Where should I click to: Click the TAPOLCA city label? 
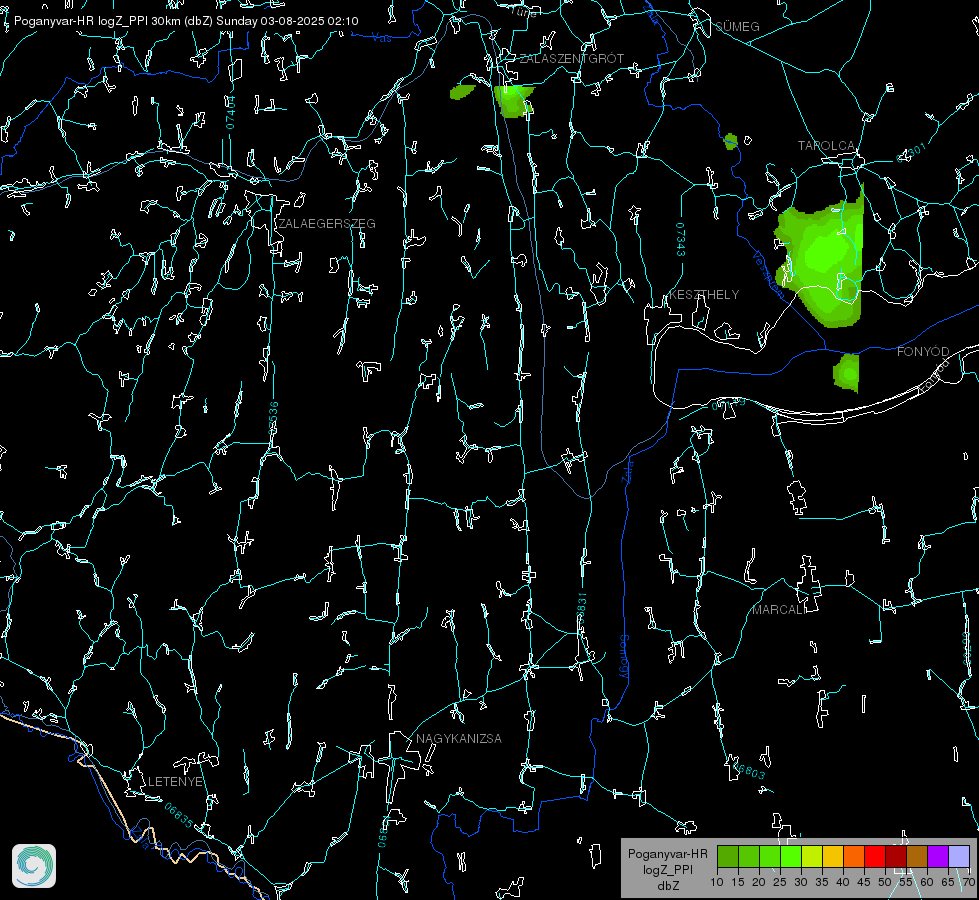pyautogui.click(x=826, y=146)
